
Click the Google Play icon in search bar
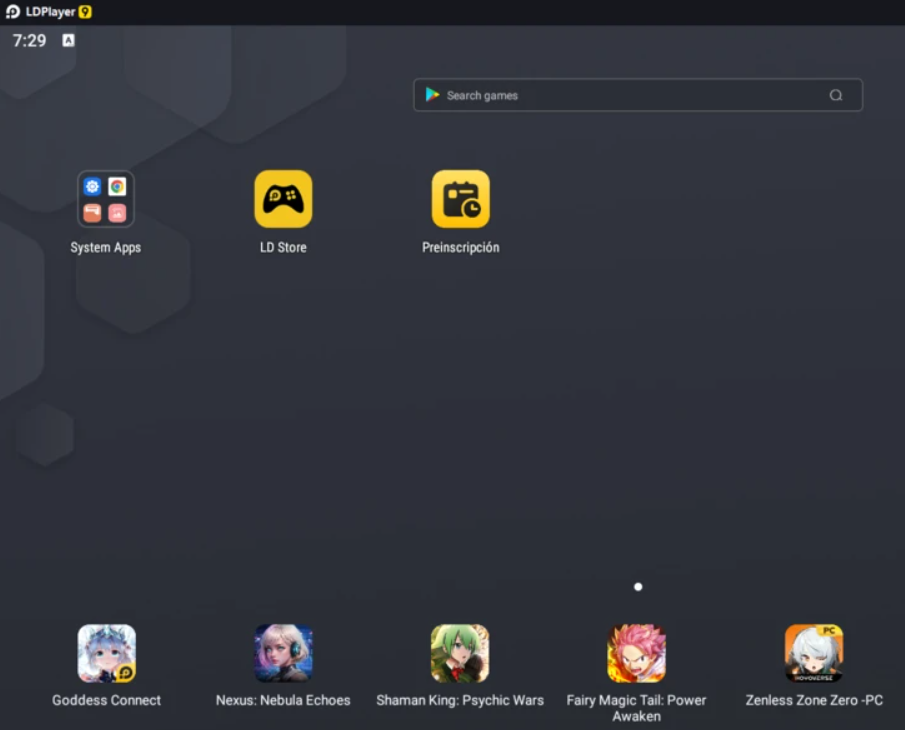tap(432, 95)
